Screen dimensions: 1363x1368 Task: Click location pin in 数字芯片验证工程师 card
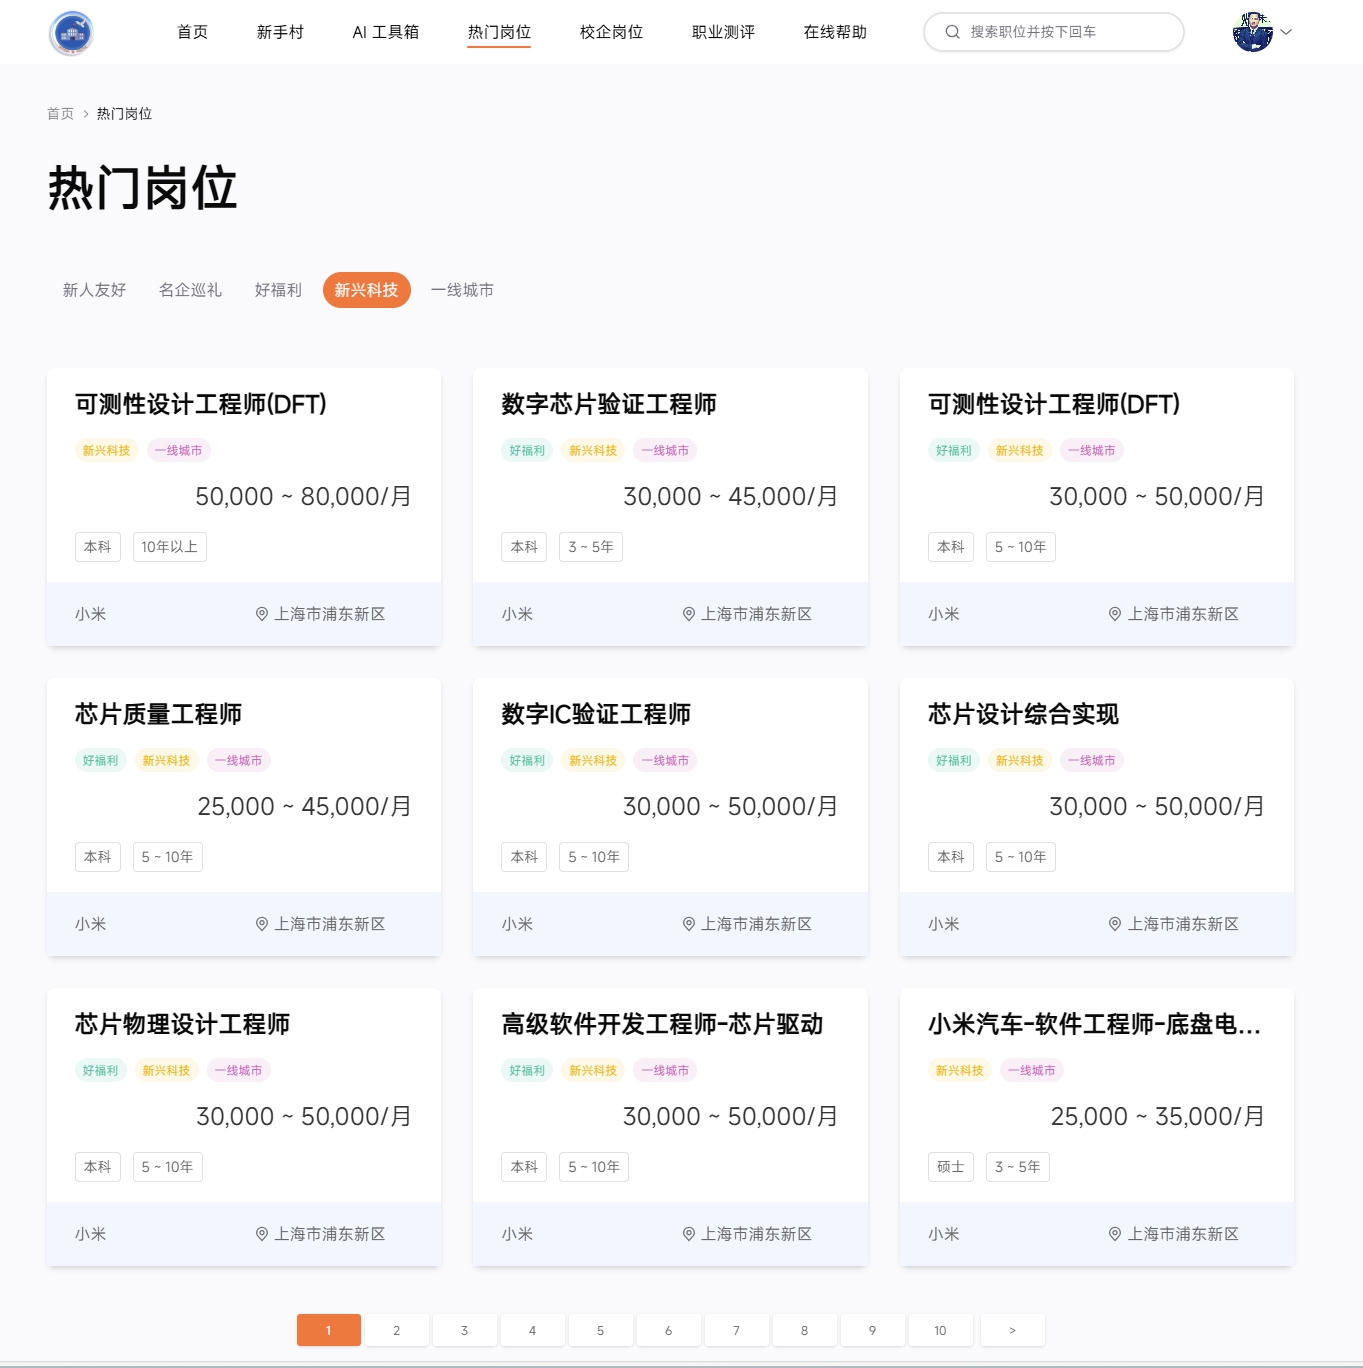pyautogui.click(x=689, y=614)
